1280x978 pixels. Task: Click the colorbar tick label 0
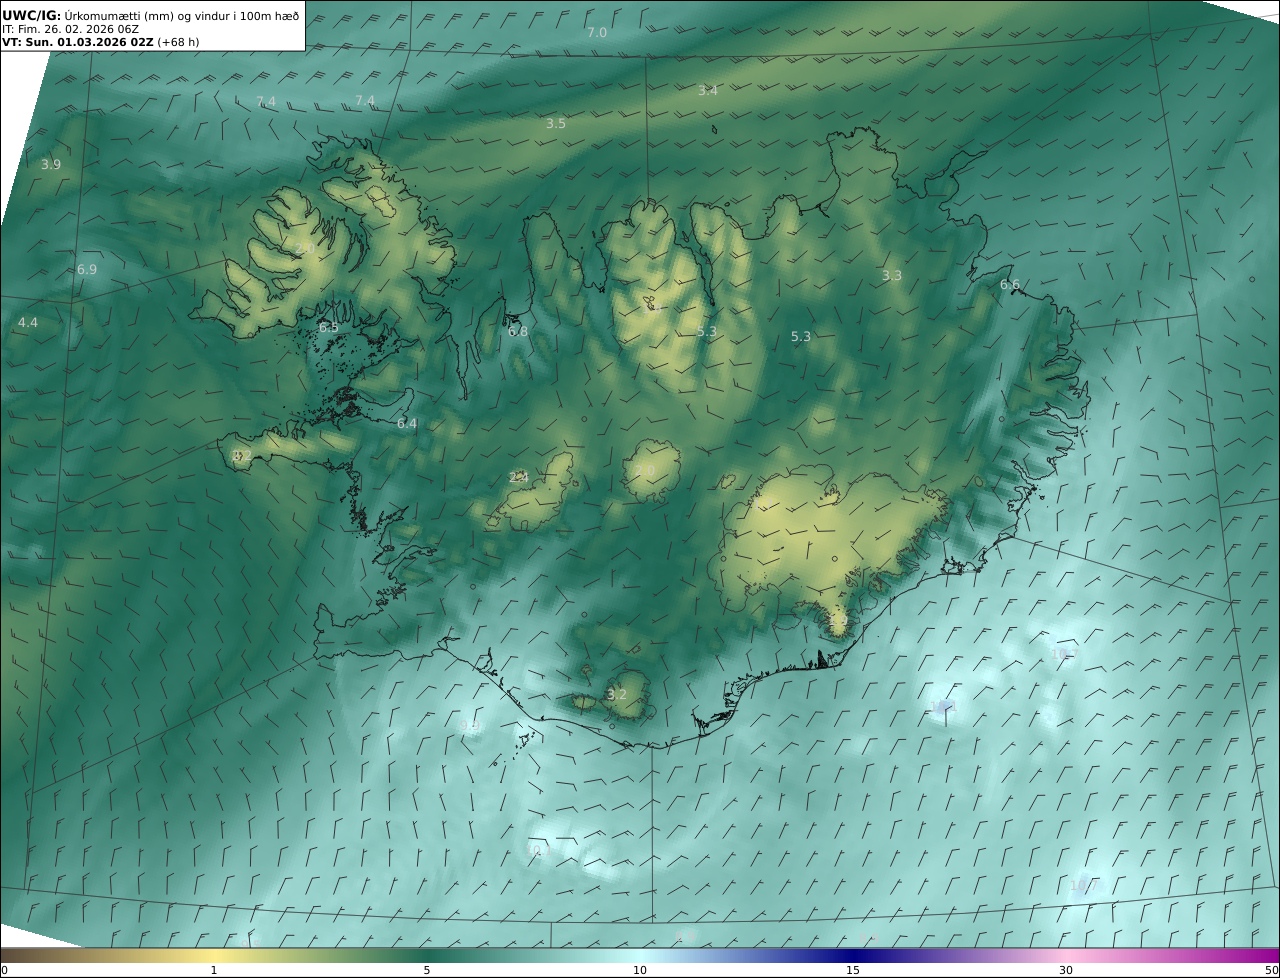click(x=4, y=970)
